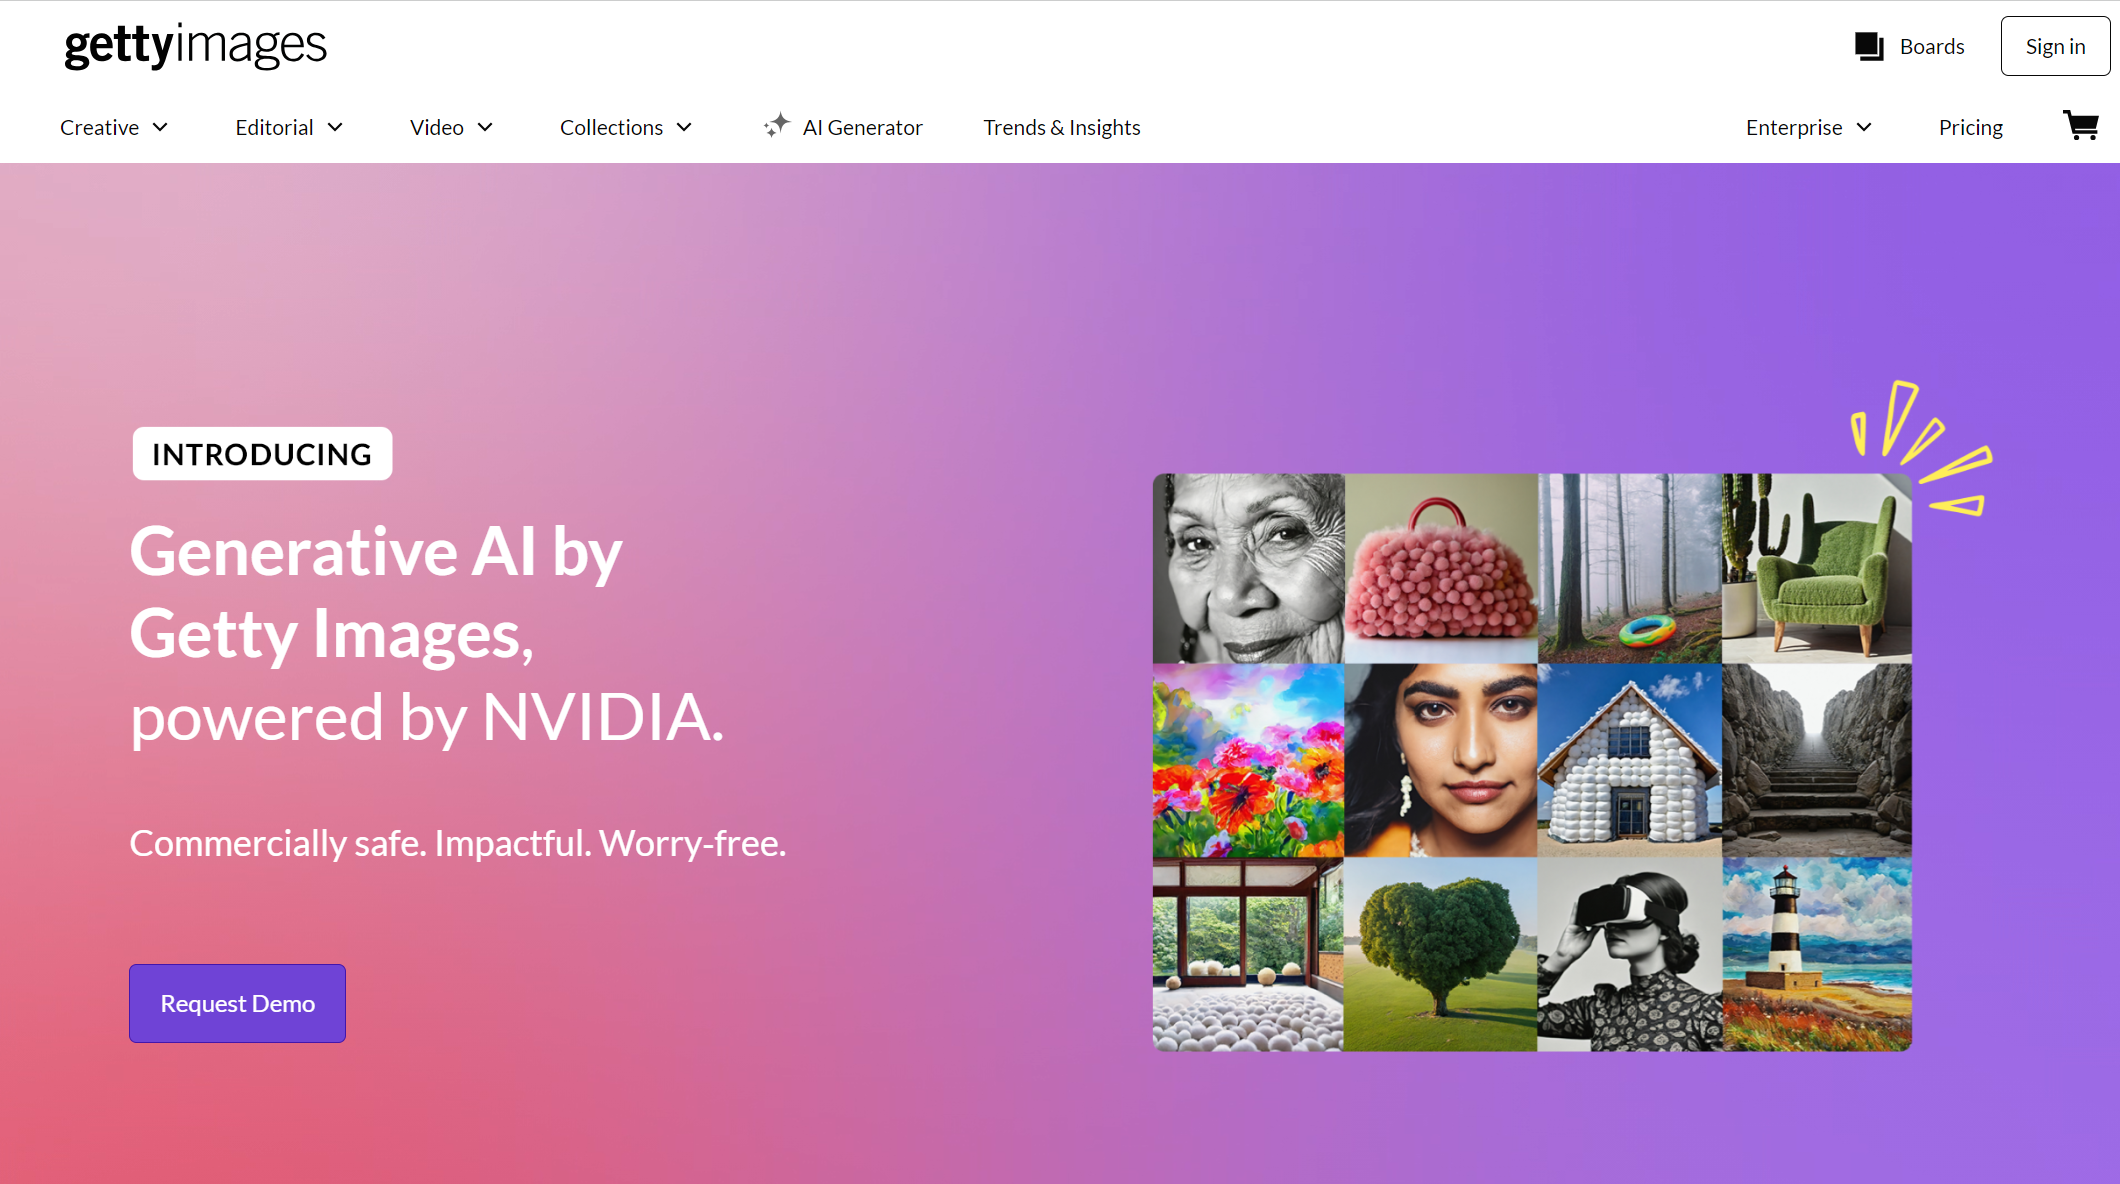This screenshot has width=2120, height=1184.
Task: Click the AI Generator sparkle icon
Action: (778, 127)
